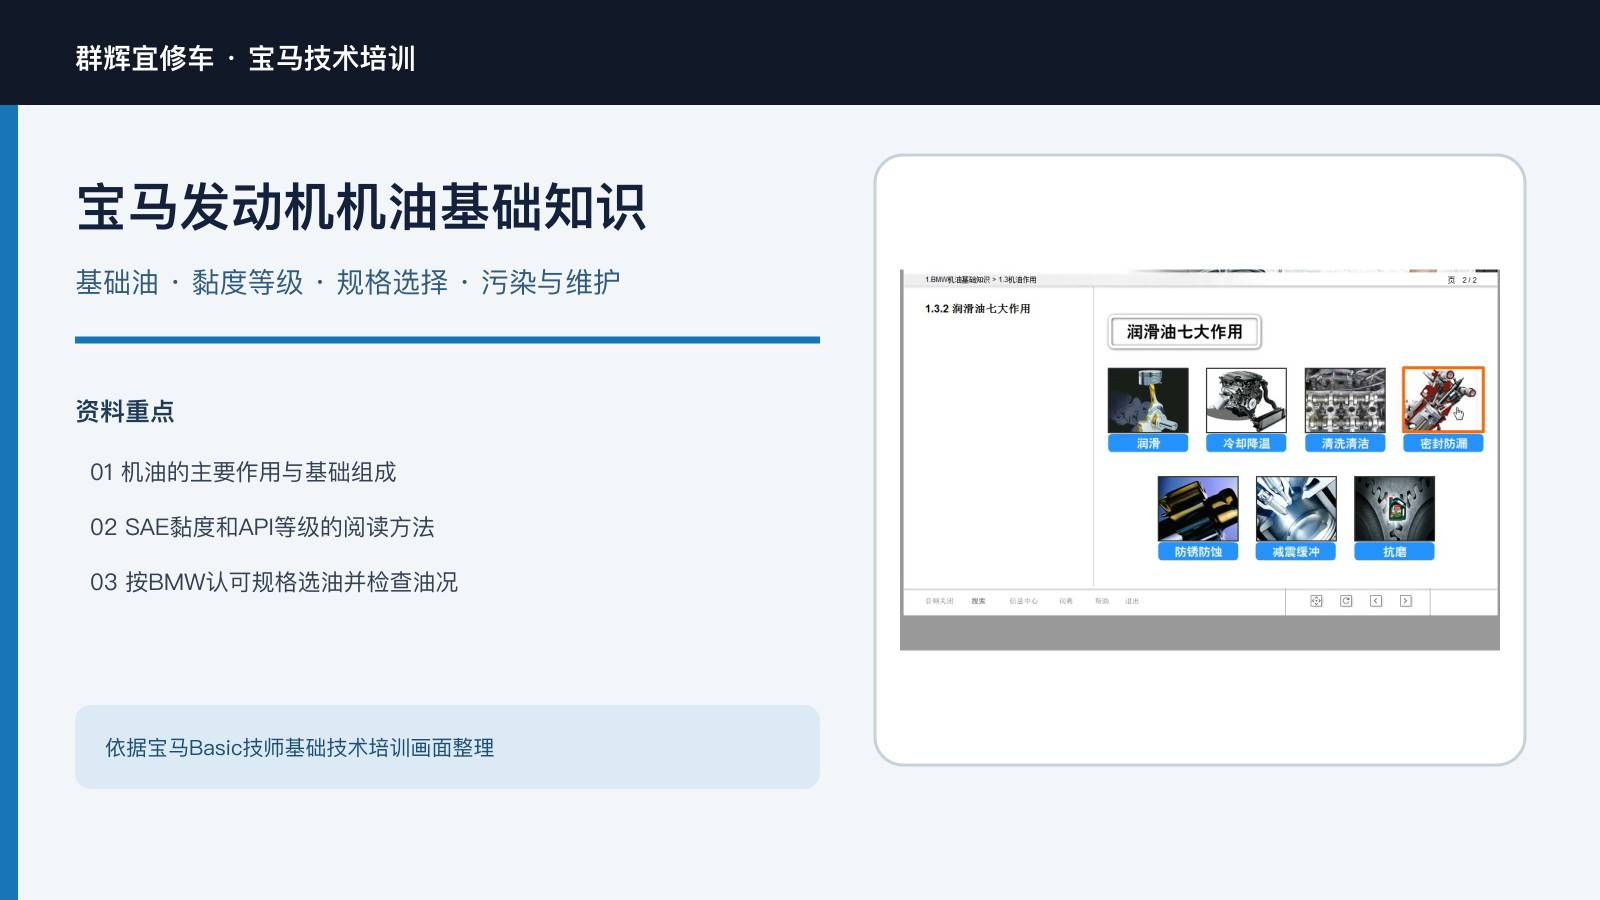Open the 防锈防蚀 thumbnail image
Image resolution: width=1600 pixels, height=900 pixels.
click(x=1198, y=508)
